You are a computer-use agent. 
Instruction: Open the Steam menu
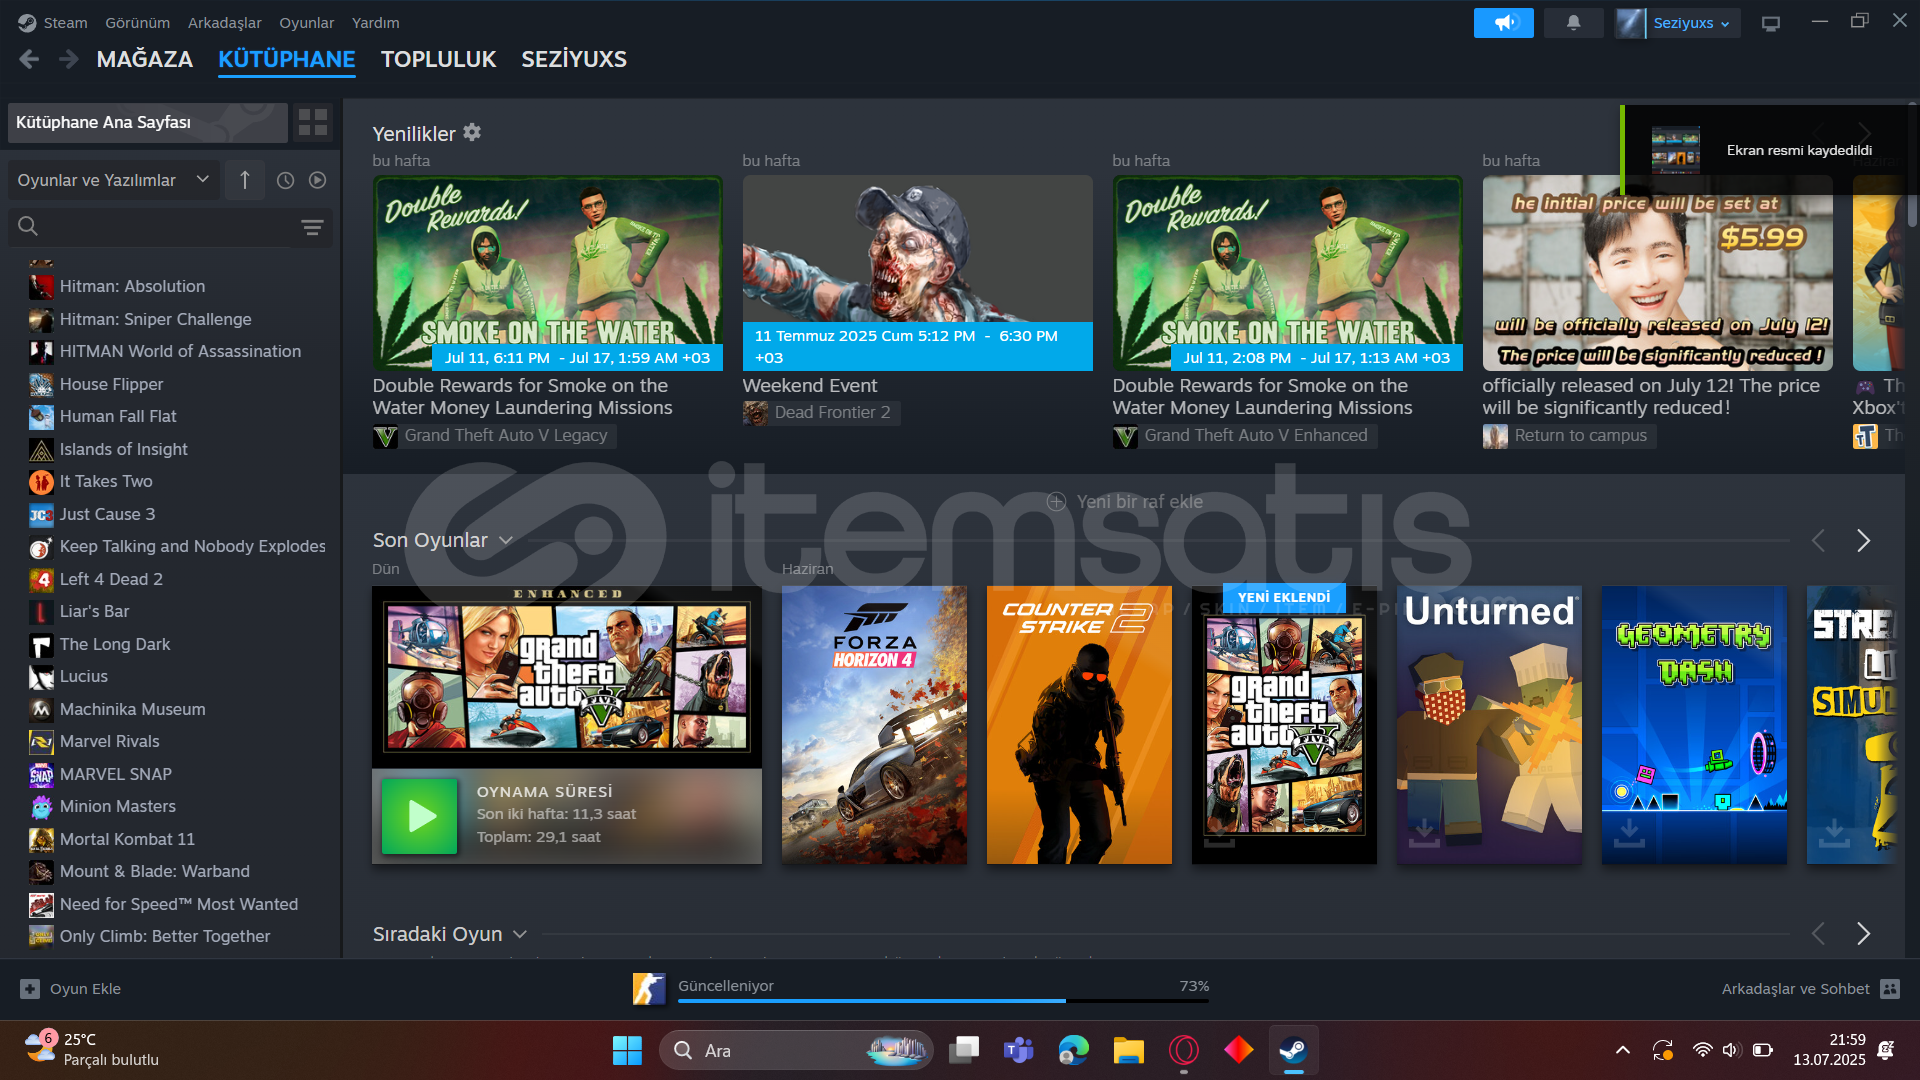pyautogui.click(x=65, y=22)
